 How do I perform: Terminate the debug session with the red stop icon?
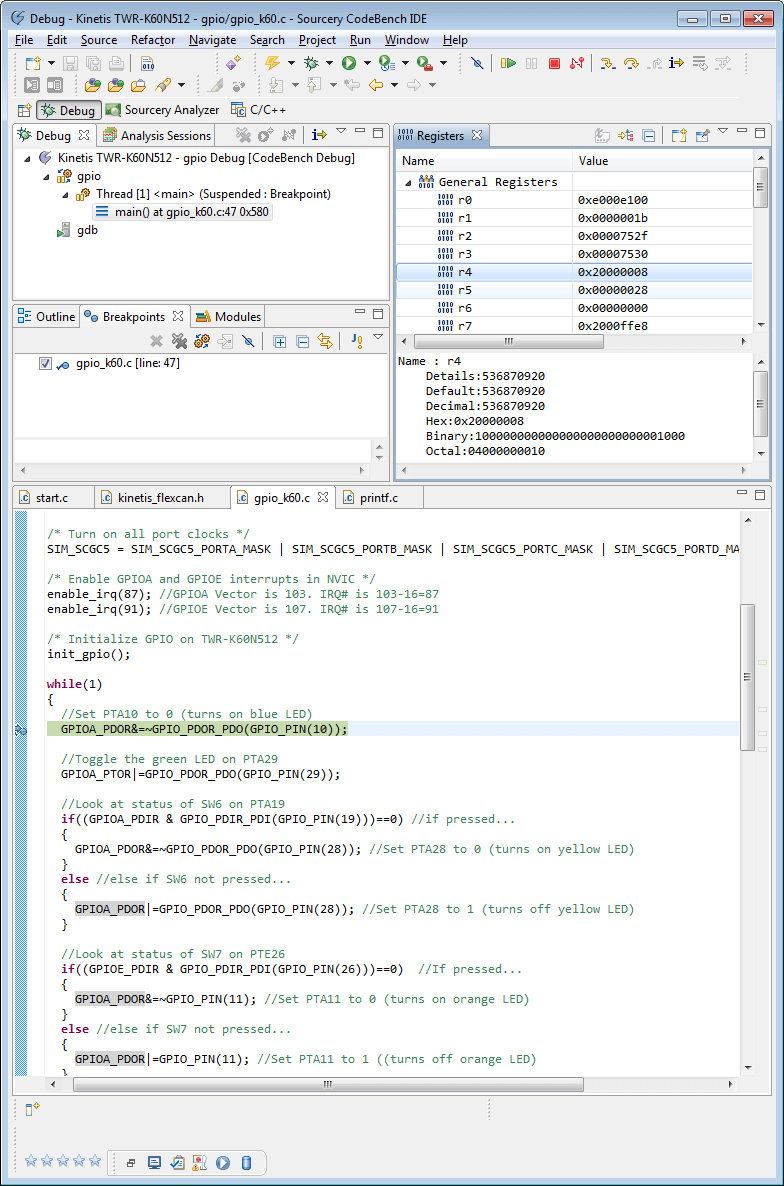(x=554, y=63)
